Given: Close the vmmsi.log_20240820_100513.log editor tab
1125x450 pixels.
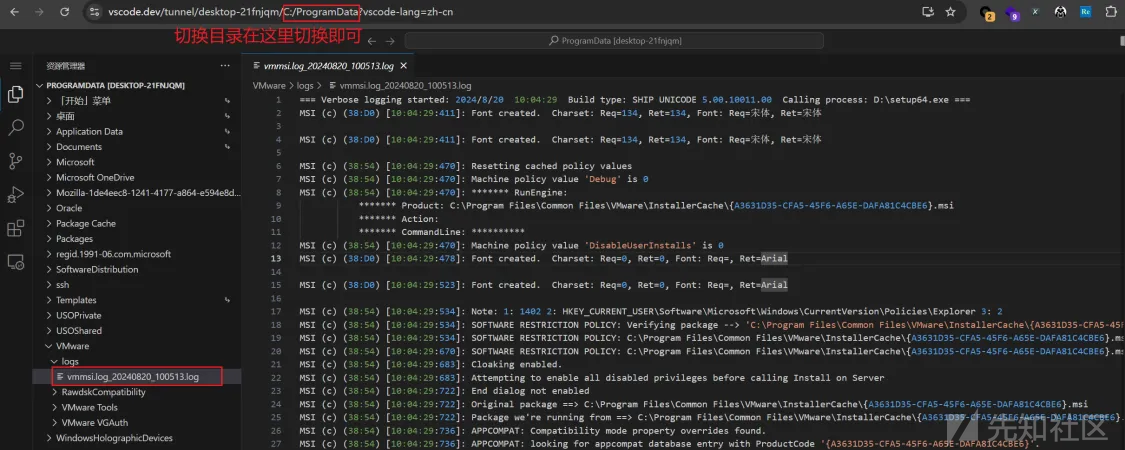Looking at the screenshot, I should click(403, 65).
